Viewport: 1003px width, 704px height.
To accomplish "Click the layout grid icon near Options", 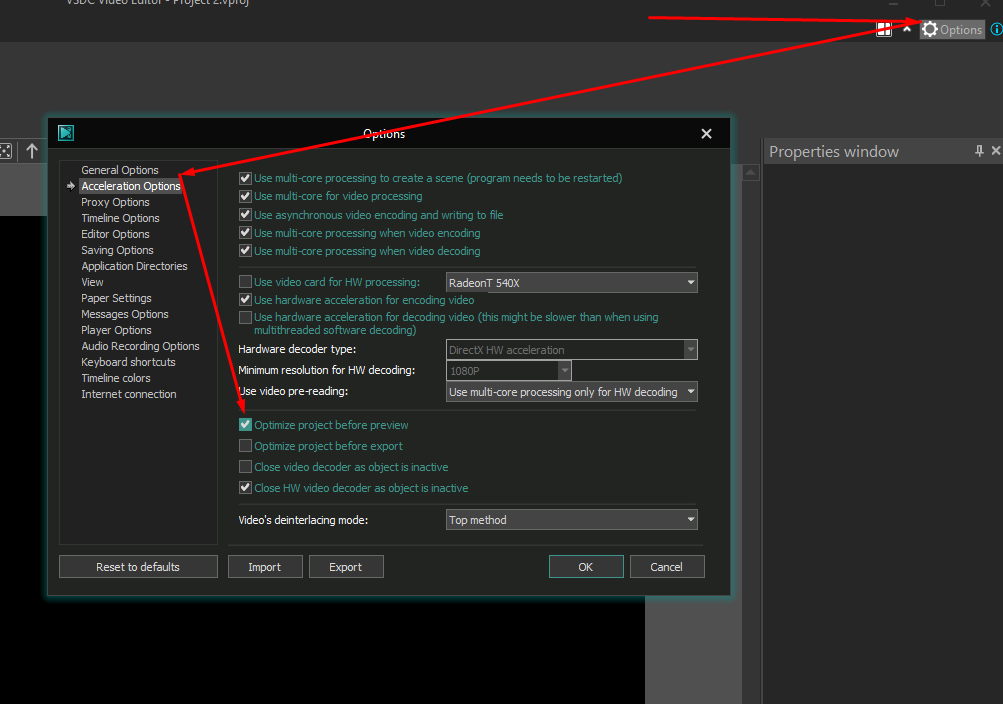I will [883, 29].
